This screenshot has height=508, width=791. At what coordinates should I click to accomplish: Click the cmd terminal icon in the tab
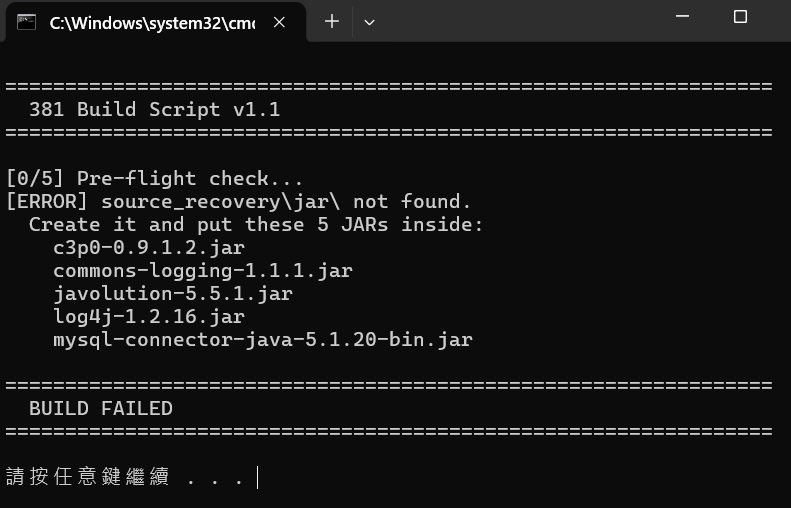click(x=26, y=22)
